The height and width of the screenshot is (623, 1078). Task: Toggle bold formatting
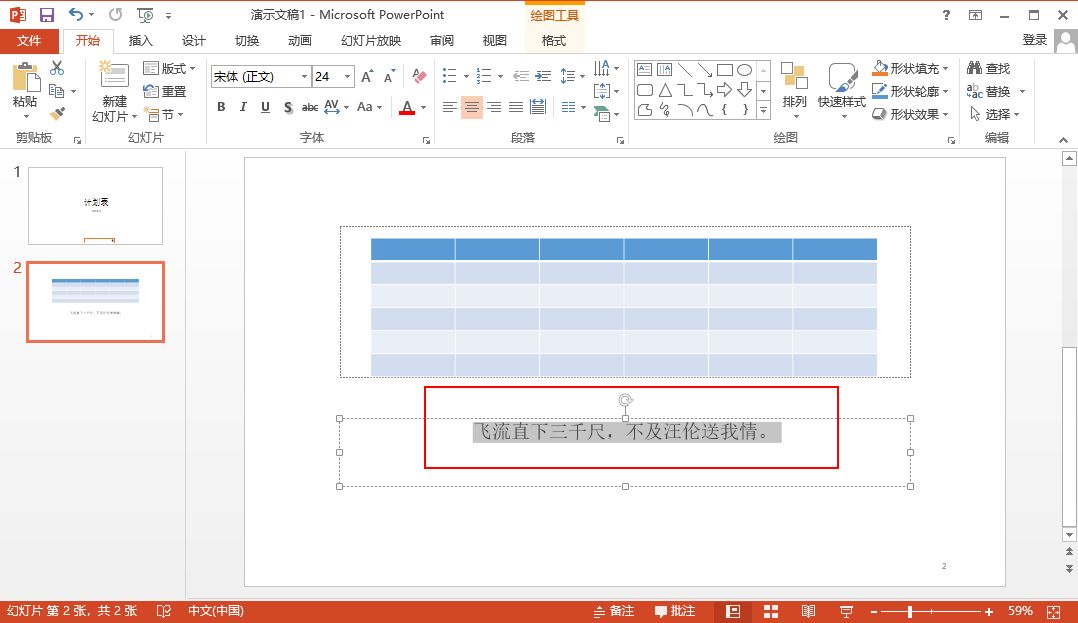click(x=221, y=107)
